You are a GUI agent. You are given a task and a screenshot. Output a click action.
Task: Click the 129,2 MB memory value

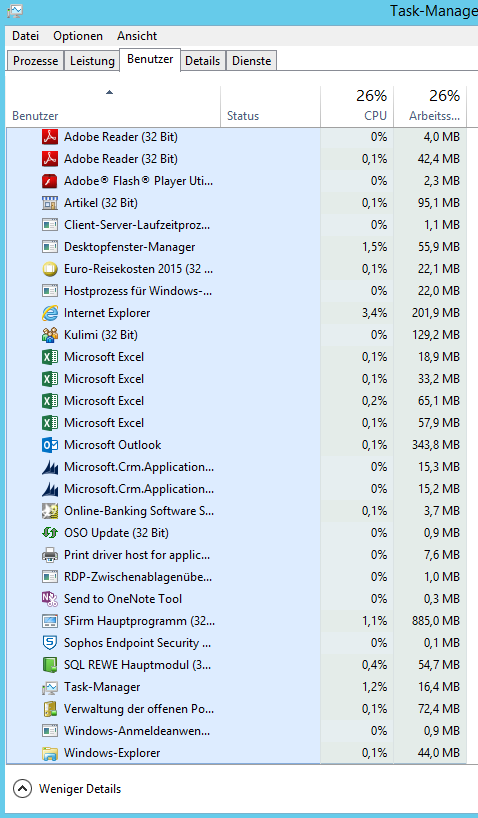tap(435, 335)
